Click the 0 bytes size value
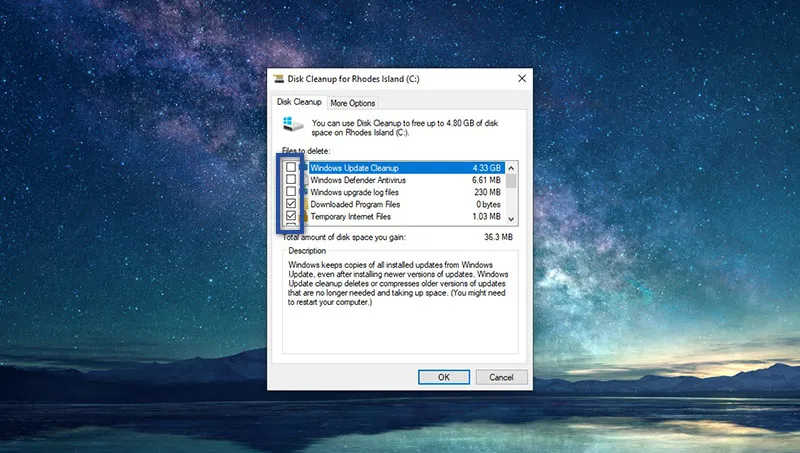Screen dimensions: 800x453 pos(488,205)
